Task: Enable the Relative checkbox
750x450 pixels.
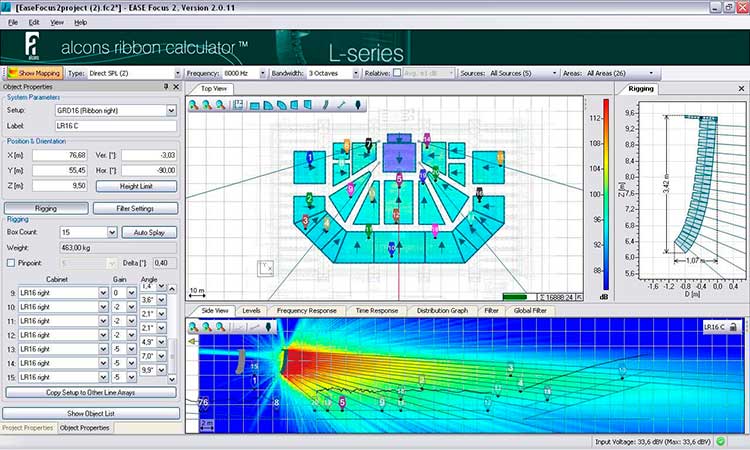Action: [x=397, y=73]
